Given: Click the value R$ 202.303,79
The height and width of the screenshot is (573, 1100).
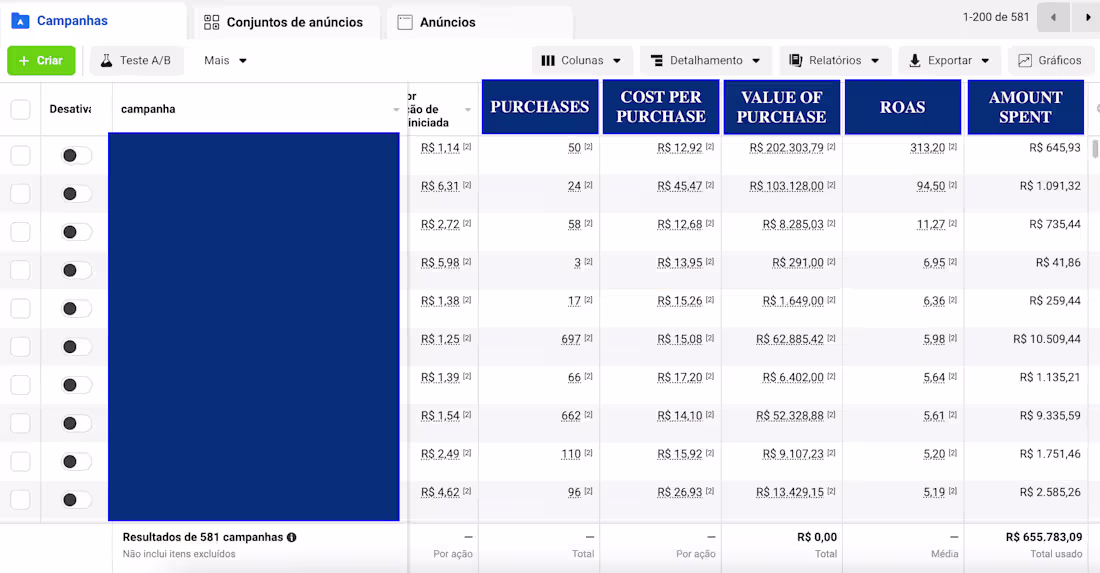Looking at the screenshot, I should click(x=786, y=147).
